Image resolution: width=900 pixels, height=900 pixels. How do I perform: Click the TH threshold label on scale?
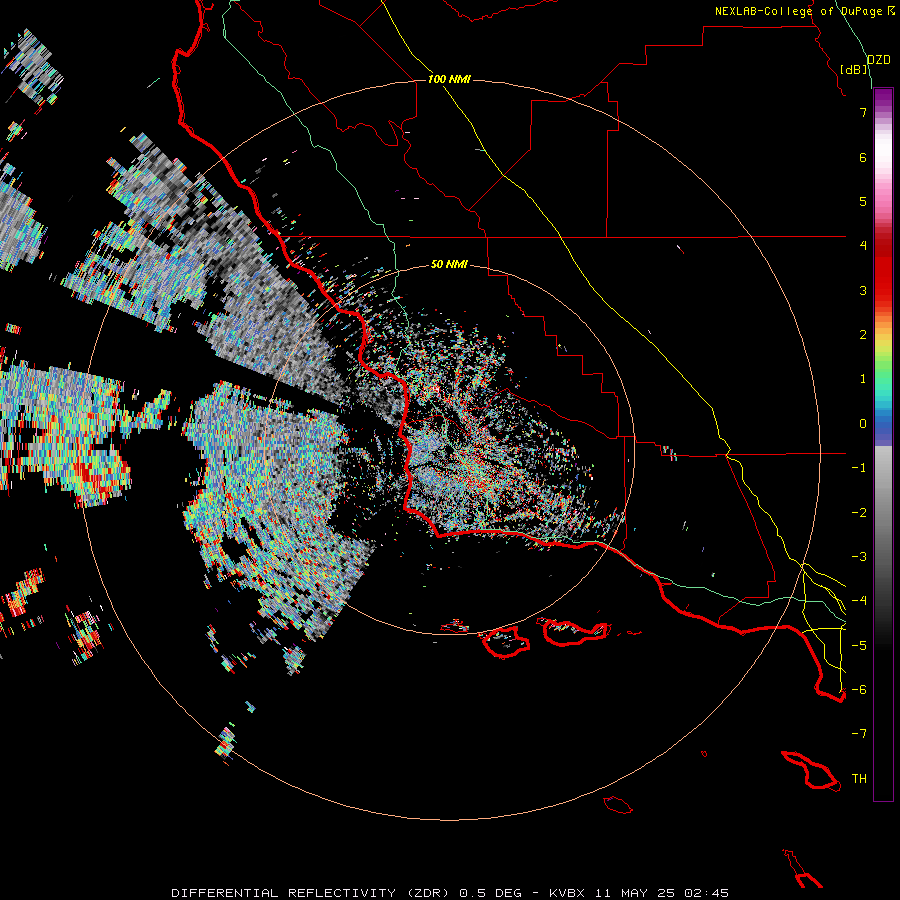pyautogui.click(x=859, y=779)
